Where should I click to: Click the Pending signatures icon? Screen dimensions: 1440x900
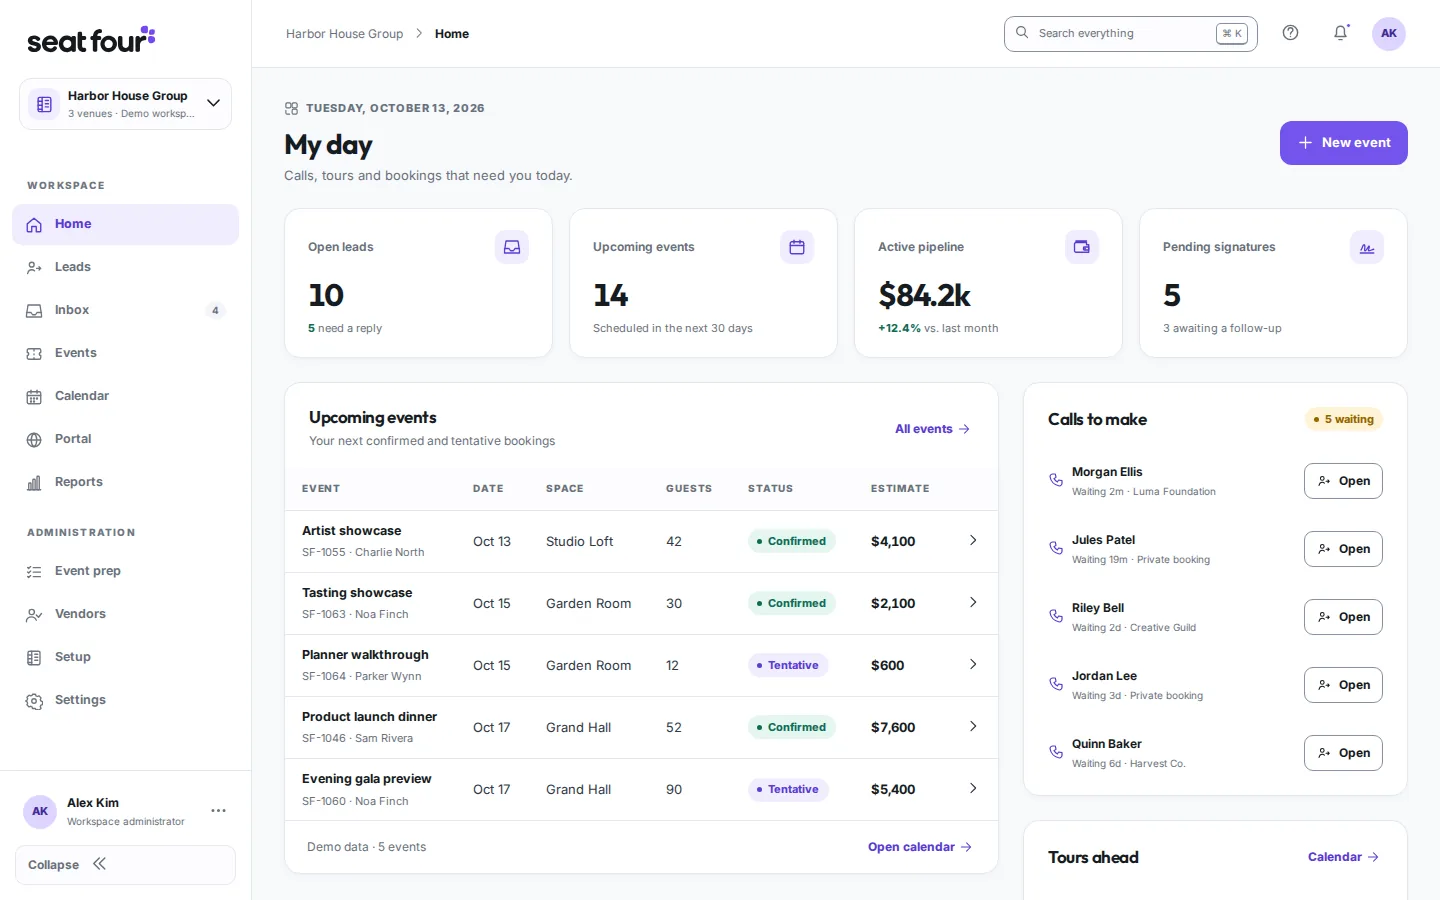tap(1367, 247)
